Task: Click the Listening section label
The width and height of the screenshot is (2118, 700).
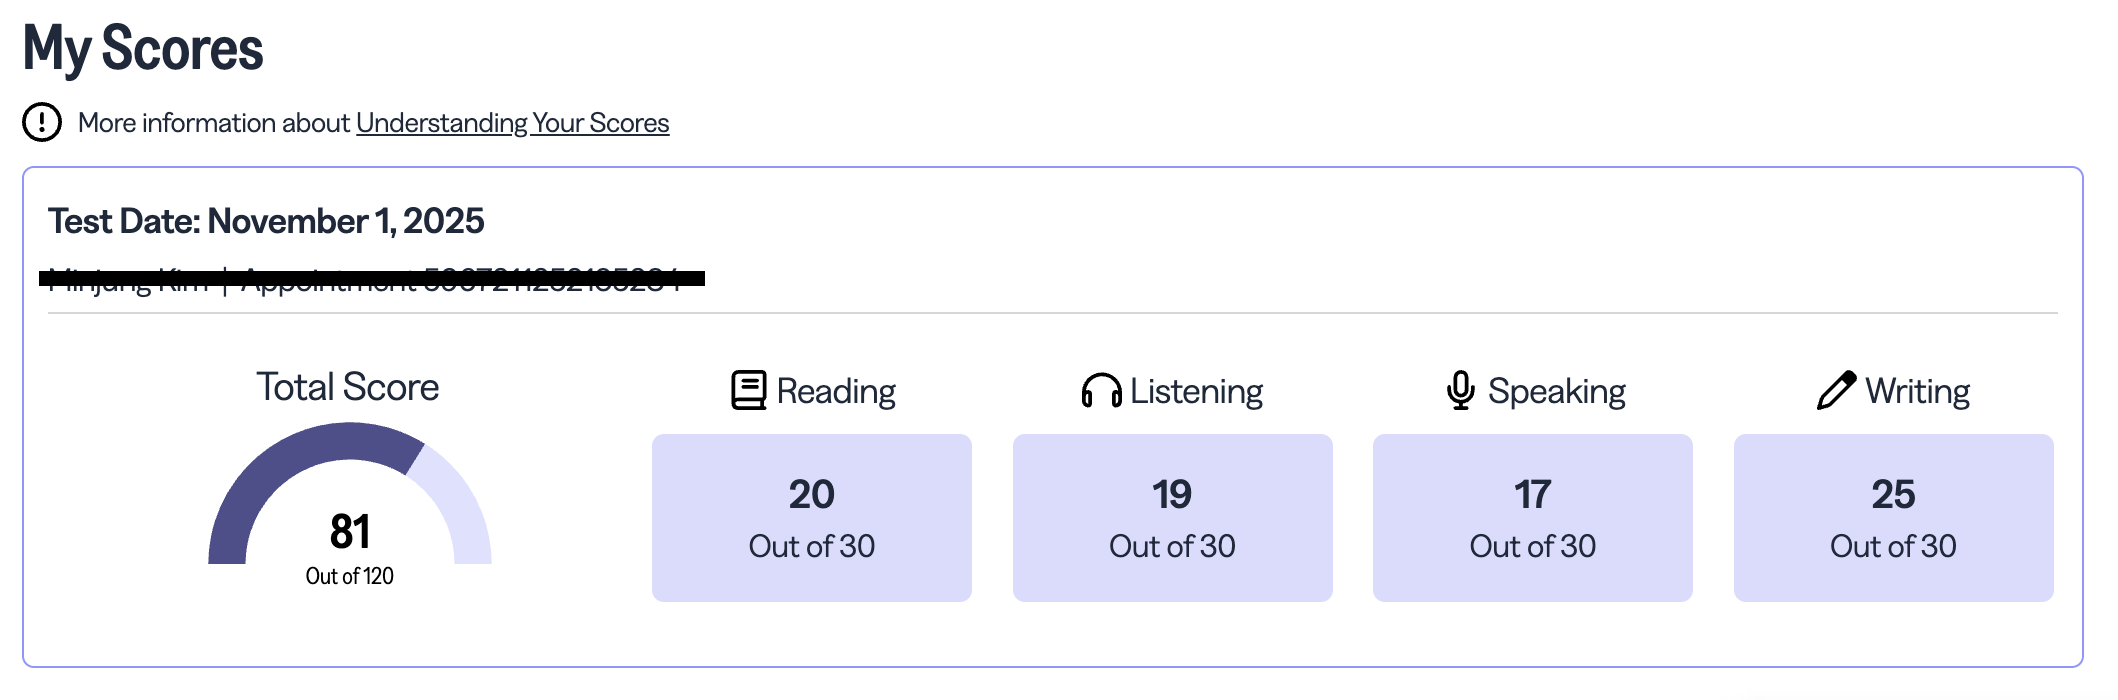Action: point(1196,391)
